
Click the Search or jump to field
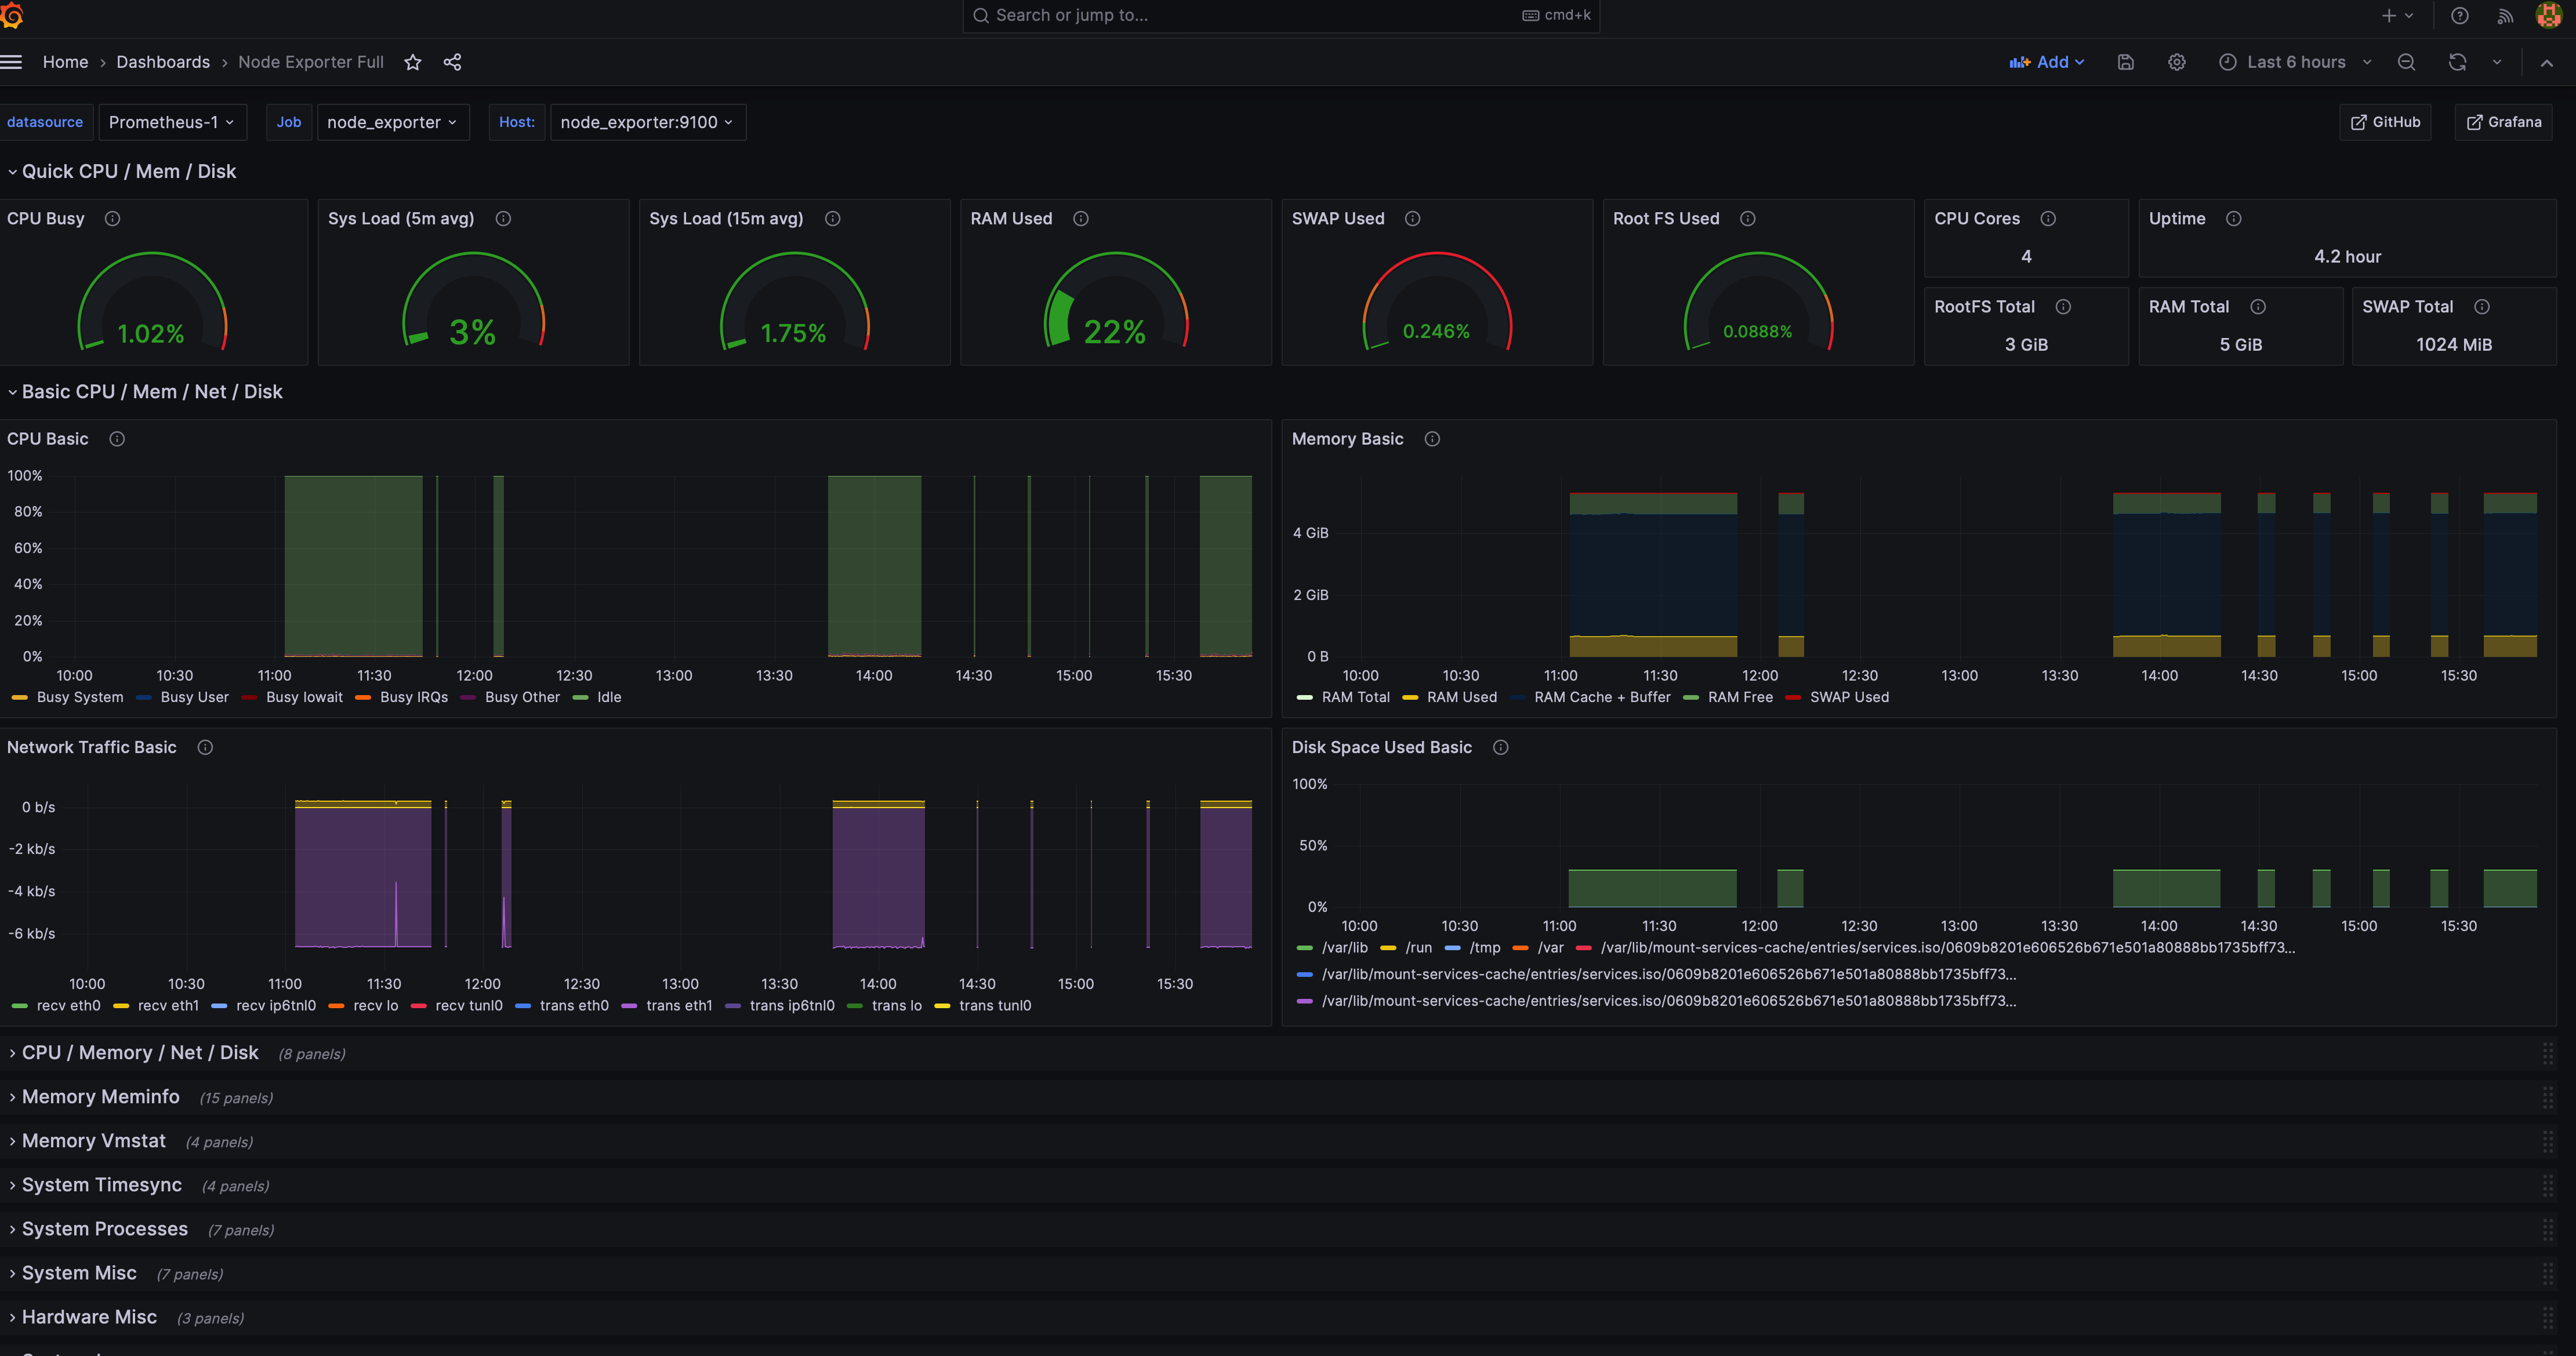point(1280,15)
